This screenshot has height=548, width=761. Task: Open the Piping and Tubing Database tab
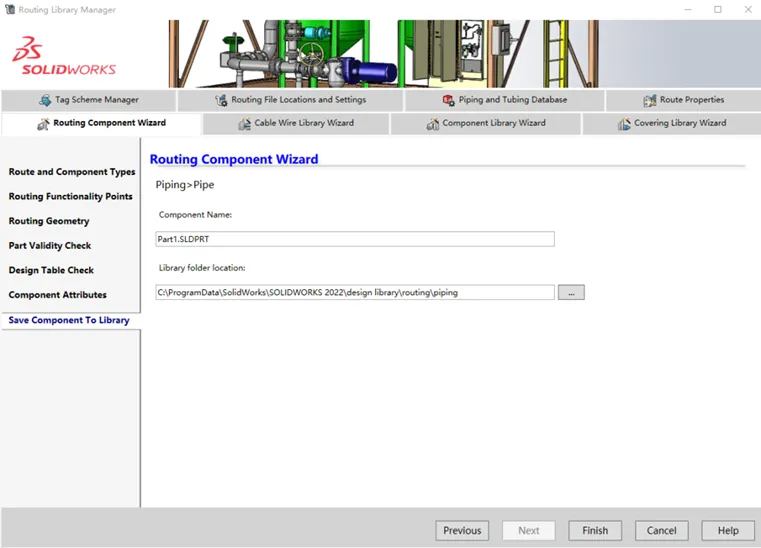click(x=505, y=100)
